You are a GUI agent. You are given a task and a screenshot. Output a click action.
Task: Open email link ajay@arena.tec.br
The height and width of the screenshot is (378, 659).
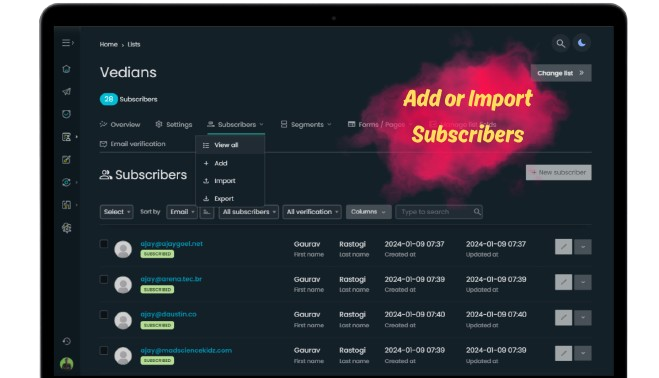(171, 279)
